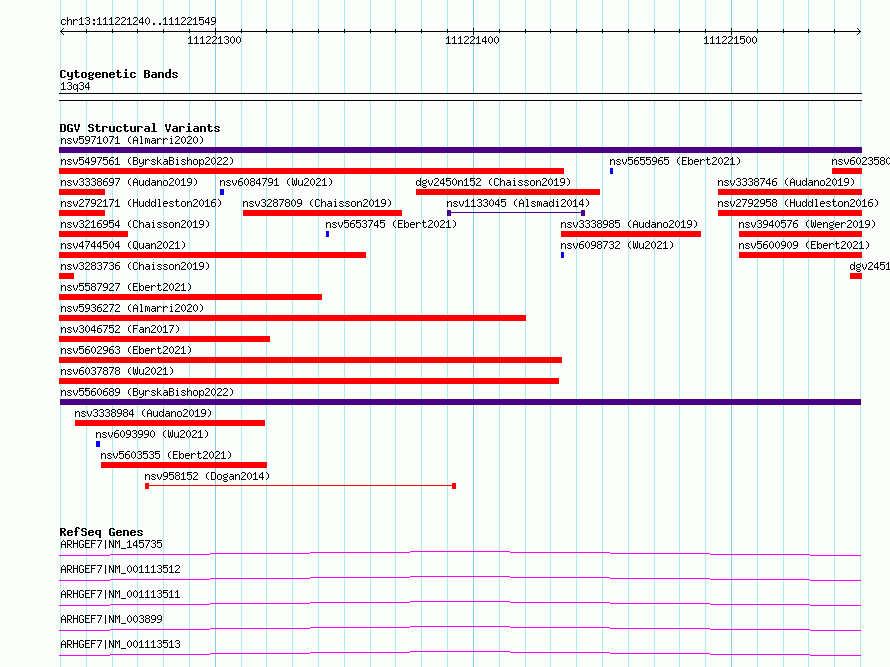The image size is (890, 667).
Task: Click the RefSeq Genes track heading
Action: [101, 532]
